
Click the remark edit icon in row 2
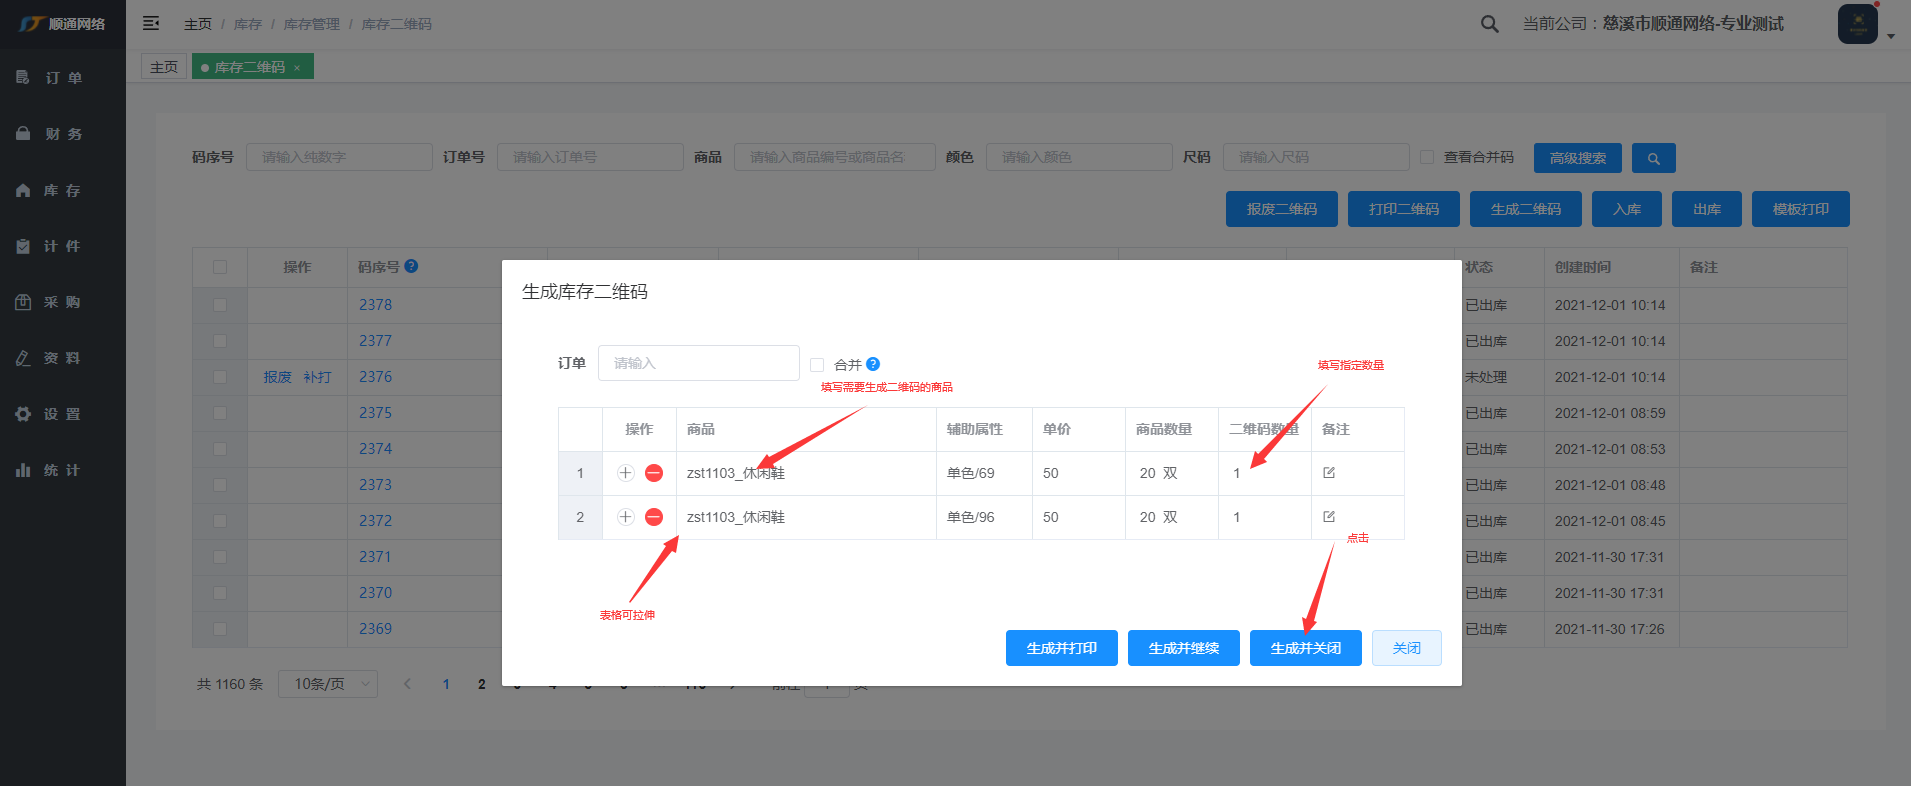(1329, 517)
